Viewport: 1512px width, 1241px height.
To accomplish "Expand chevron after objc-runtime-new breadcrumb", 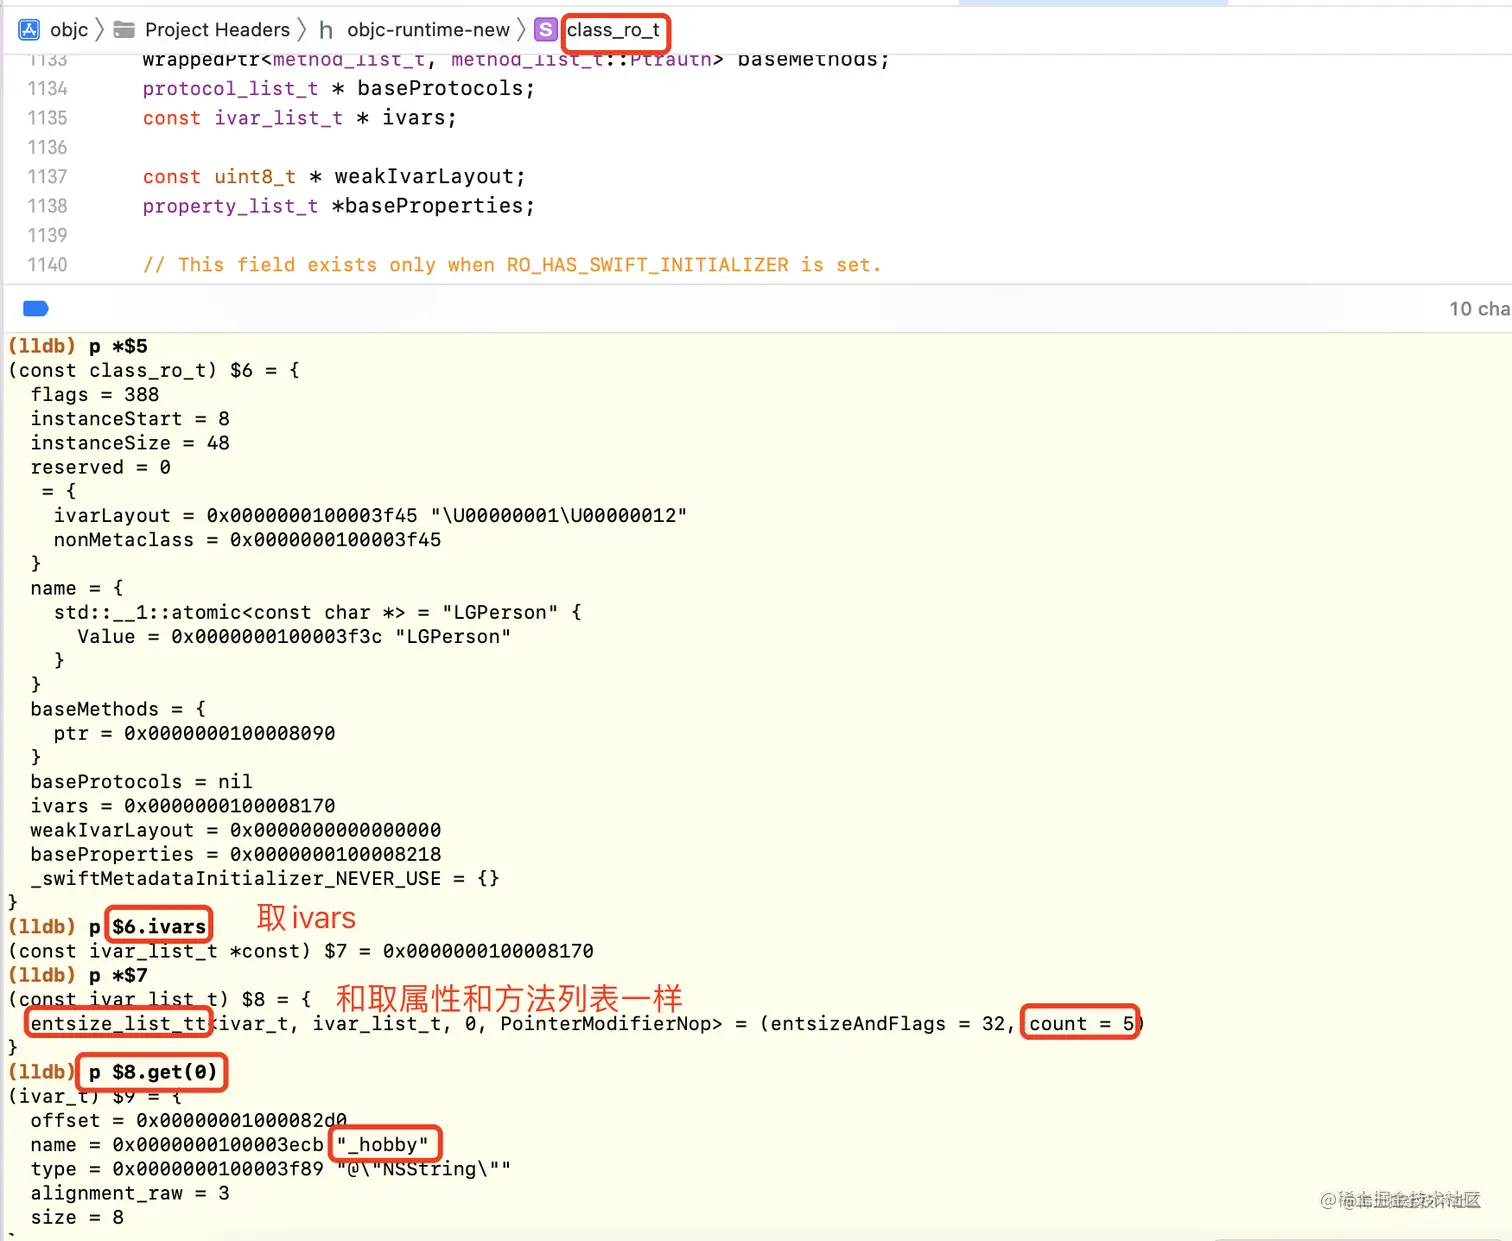I will [521, 30].
